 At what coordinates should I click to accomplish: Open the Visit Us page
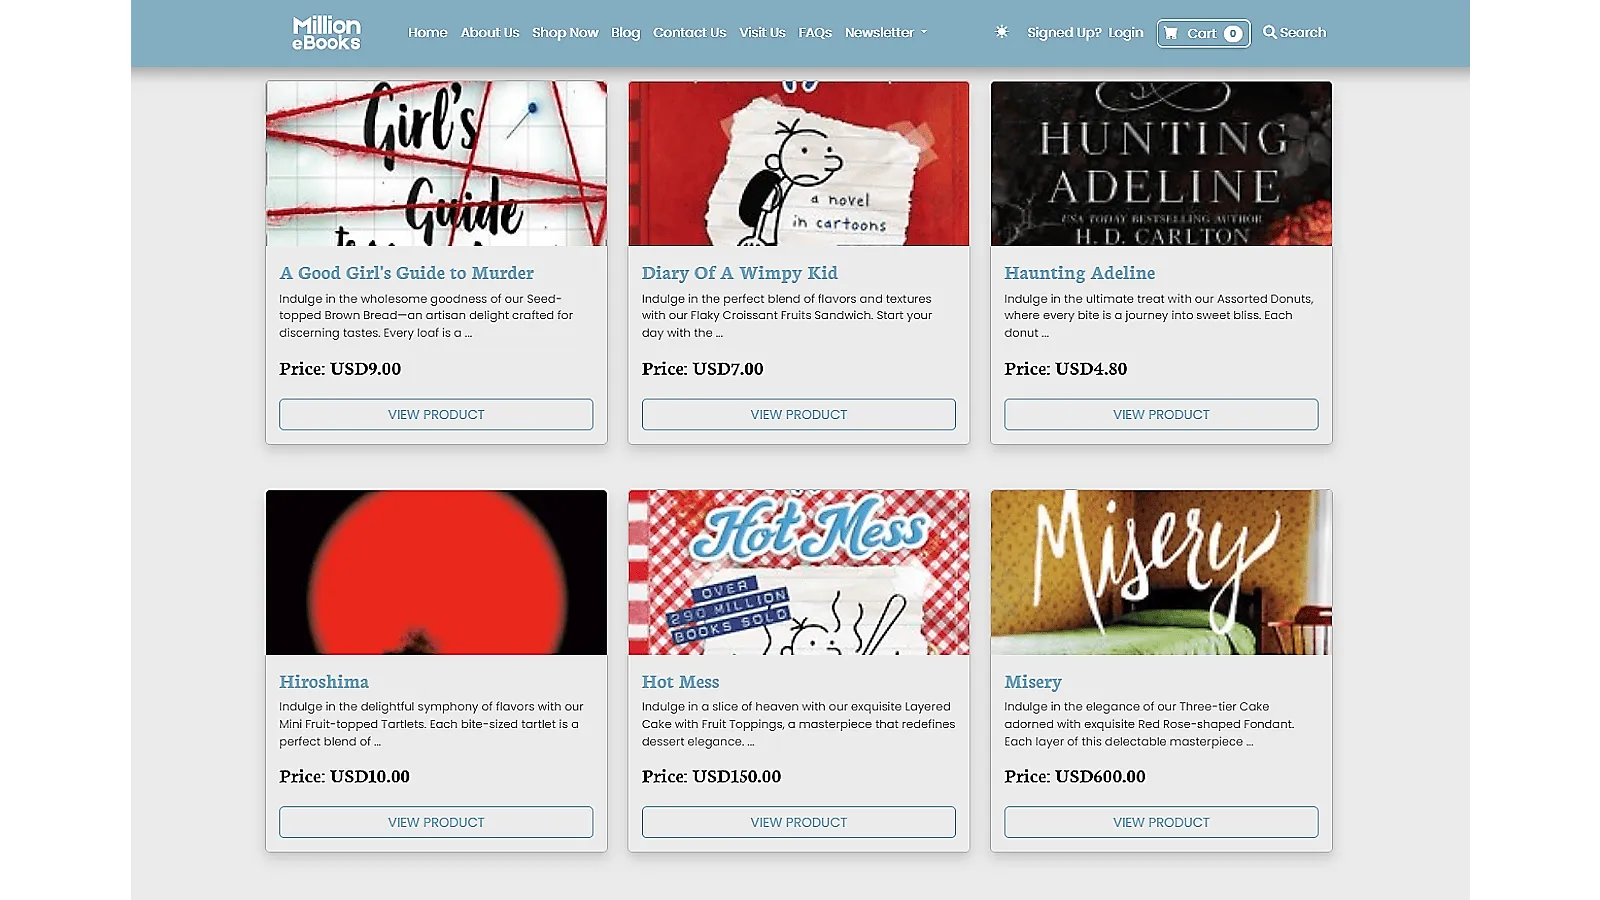762,32
